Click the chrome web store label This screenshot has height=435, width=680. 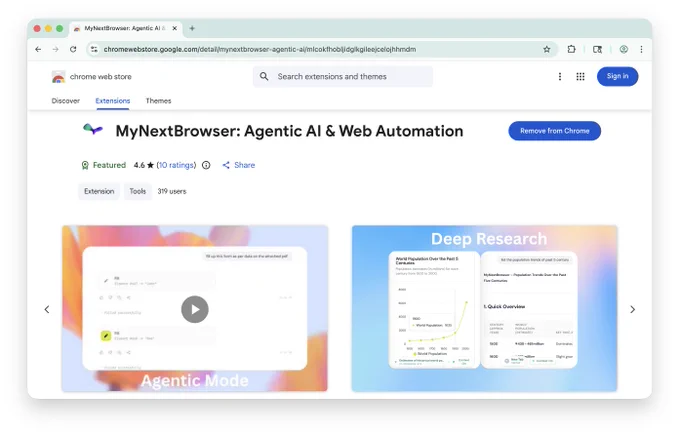pyautogui.click(x=101, y=77)
